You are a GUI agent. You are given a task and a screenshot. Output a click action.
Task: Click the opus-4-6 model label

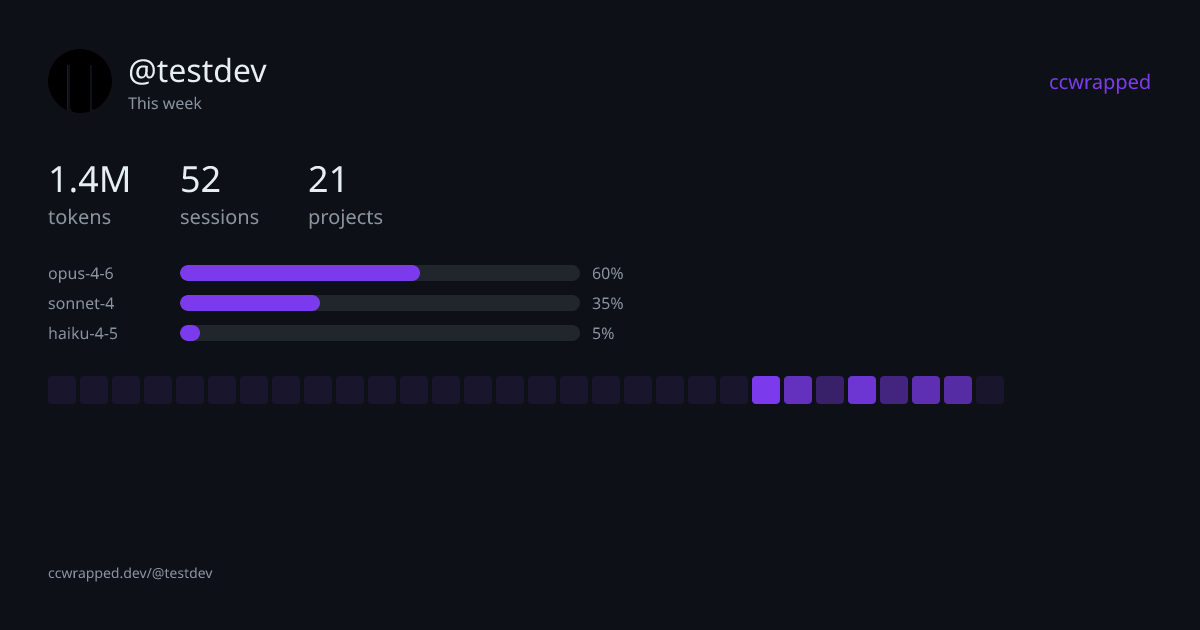pyautogui.click(x=81, y=273)
